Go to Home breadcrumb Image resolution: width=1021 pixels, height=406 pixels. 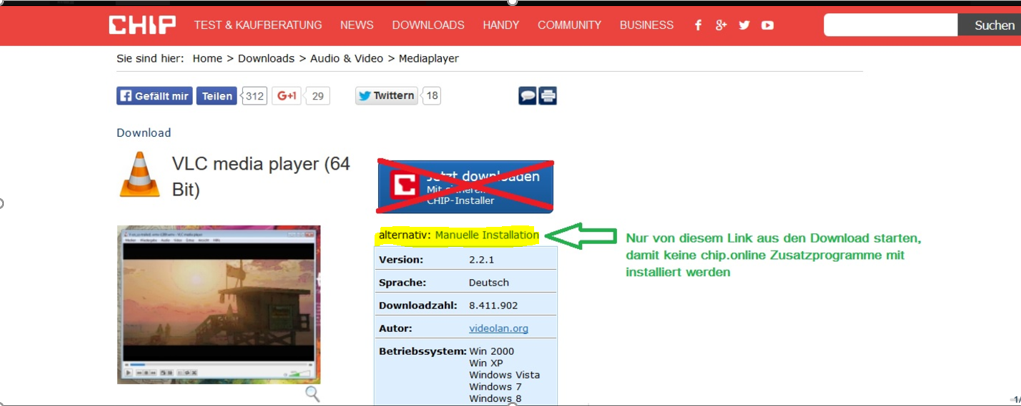click(x=208, y=59)
